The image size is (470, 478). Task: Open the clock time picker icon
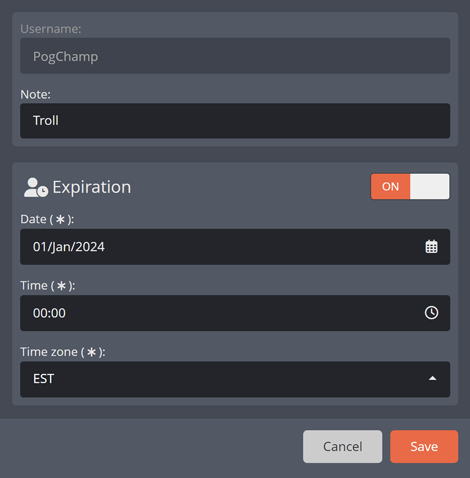point(431,313)
